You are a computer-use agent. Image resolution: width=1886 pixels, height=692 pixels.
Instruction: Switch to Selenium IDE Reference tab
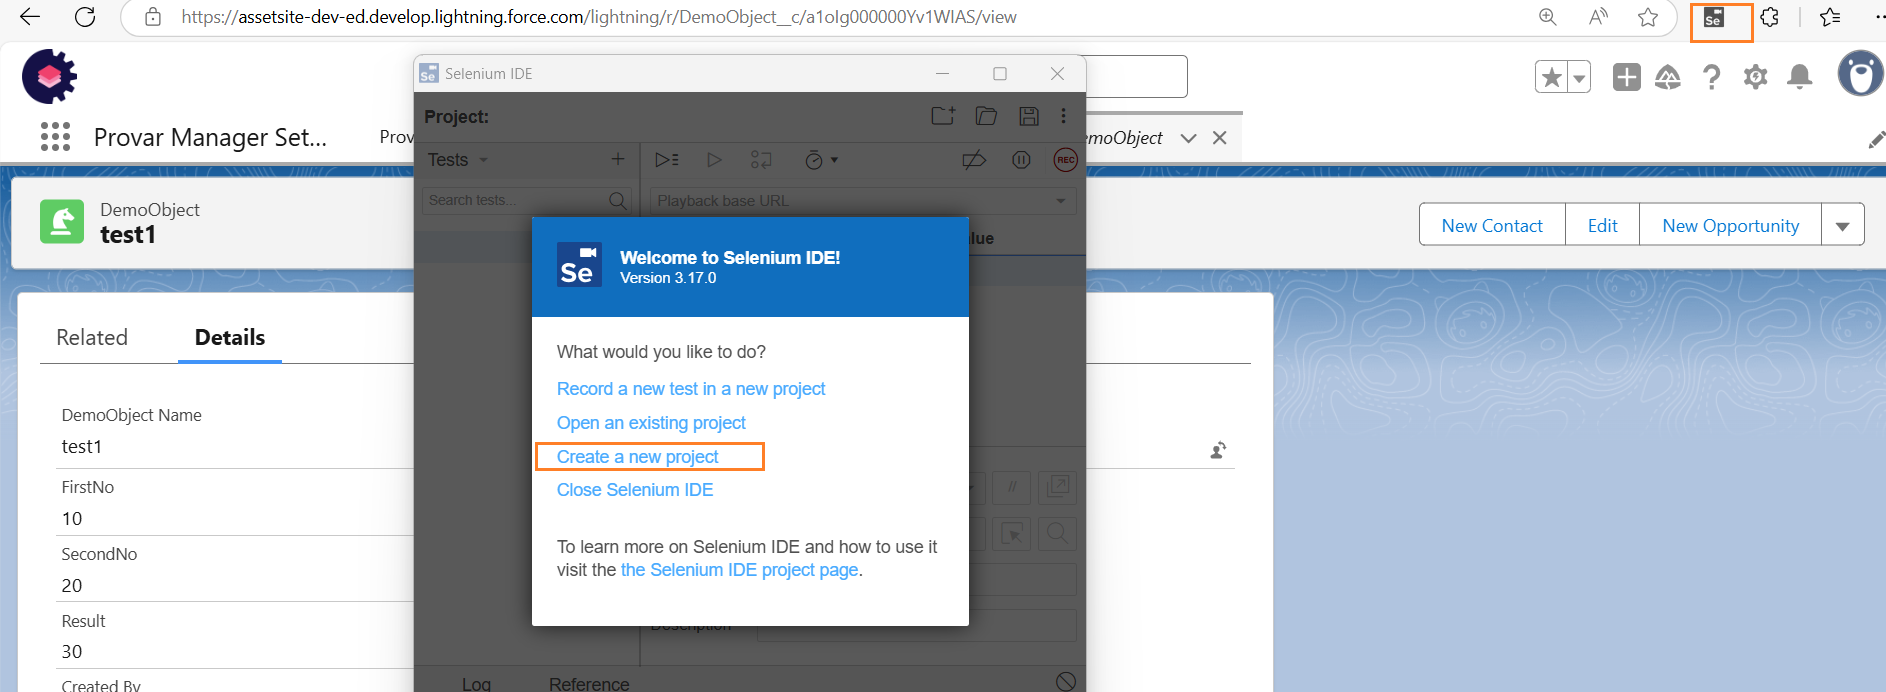[589, 684]
